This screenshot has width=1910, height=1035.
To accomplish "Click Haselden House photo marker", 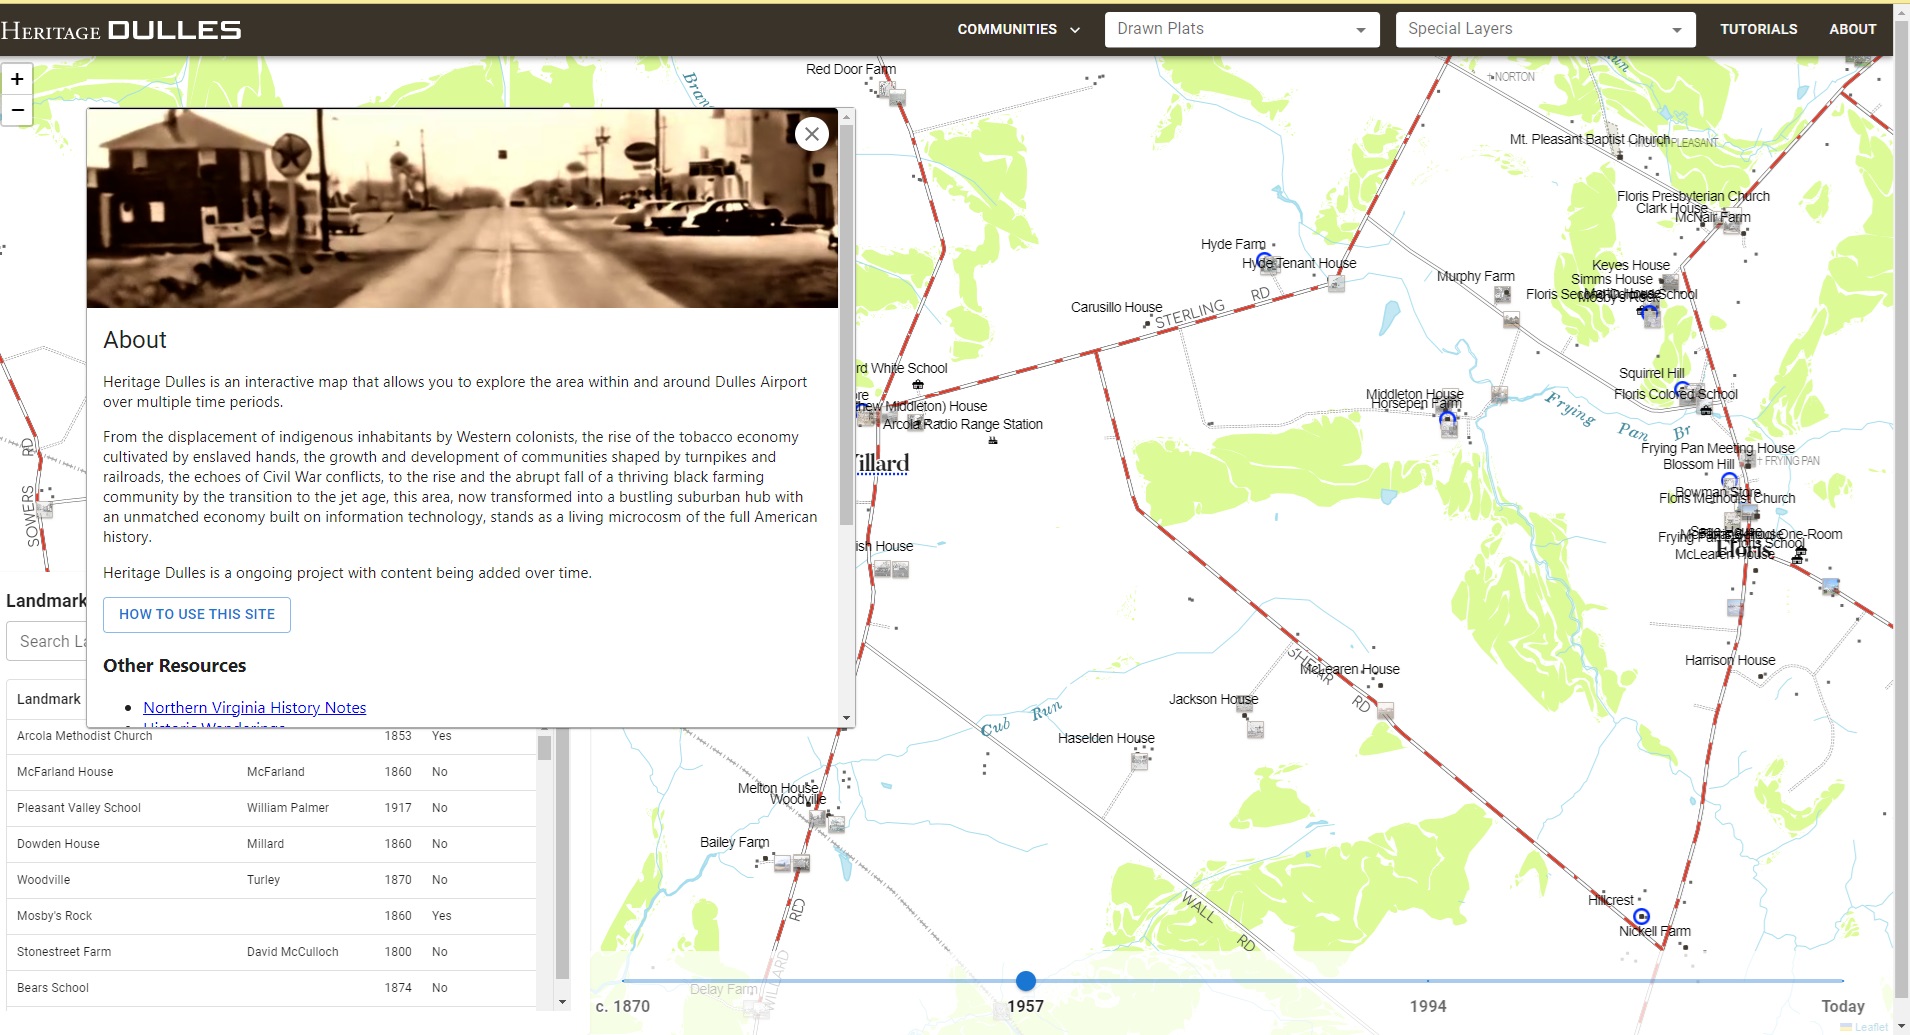I will pos(1140,761).
